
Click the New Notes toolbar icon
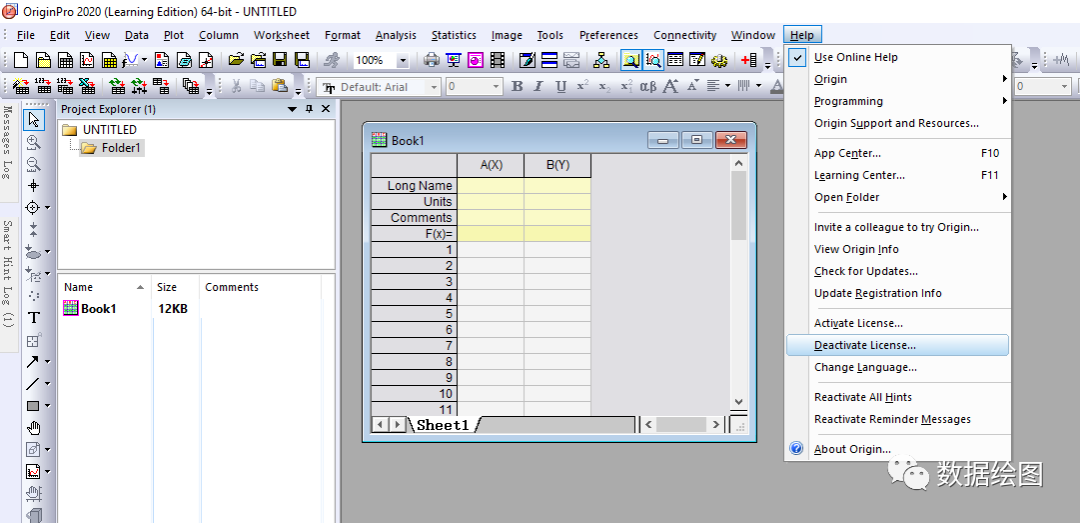click(184, 61)
